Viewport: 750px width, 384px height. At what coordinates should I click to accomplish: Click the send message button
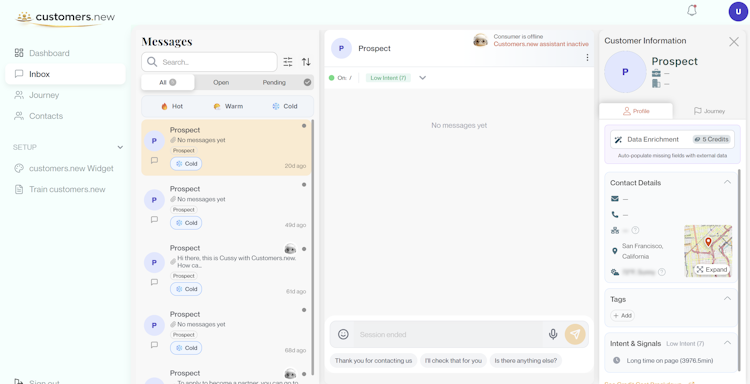coord(575,334)
